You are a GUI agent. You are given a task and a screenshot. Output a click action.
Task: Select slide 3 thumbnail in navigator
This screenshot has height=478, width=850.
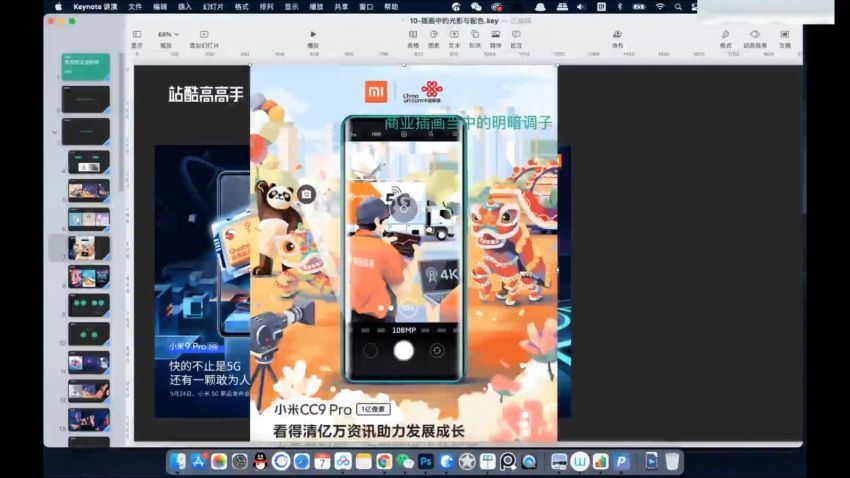(x=86, y=132)
